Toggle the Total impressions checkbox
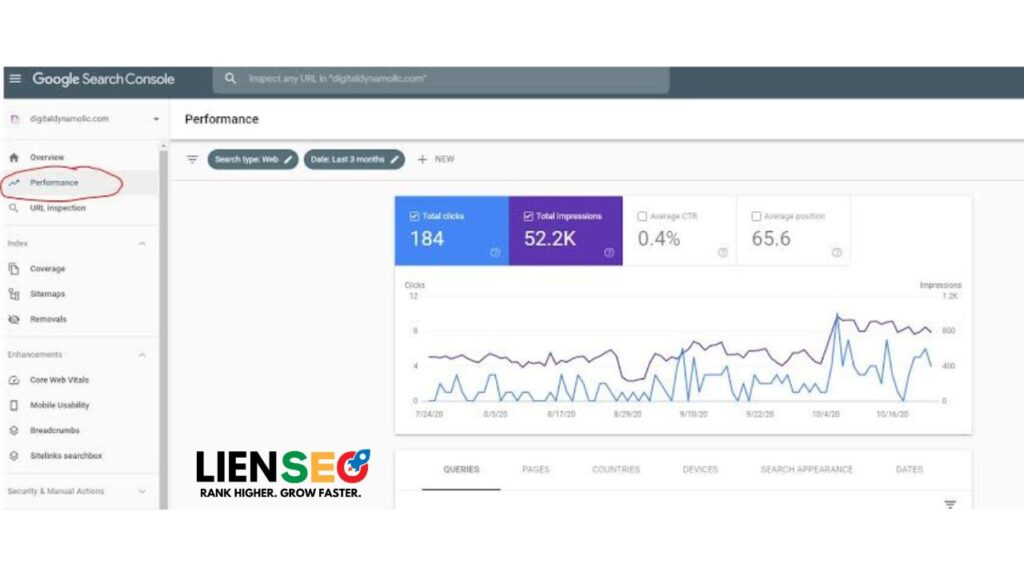Viewport: 1024px width, 576px height. pyautogui.click(x=528, y=216)
